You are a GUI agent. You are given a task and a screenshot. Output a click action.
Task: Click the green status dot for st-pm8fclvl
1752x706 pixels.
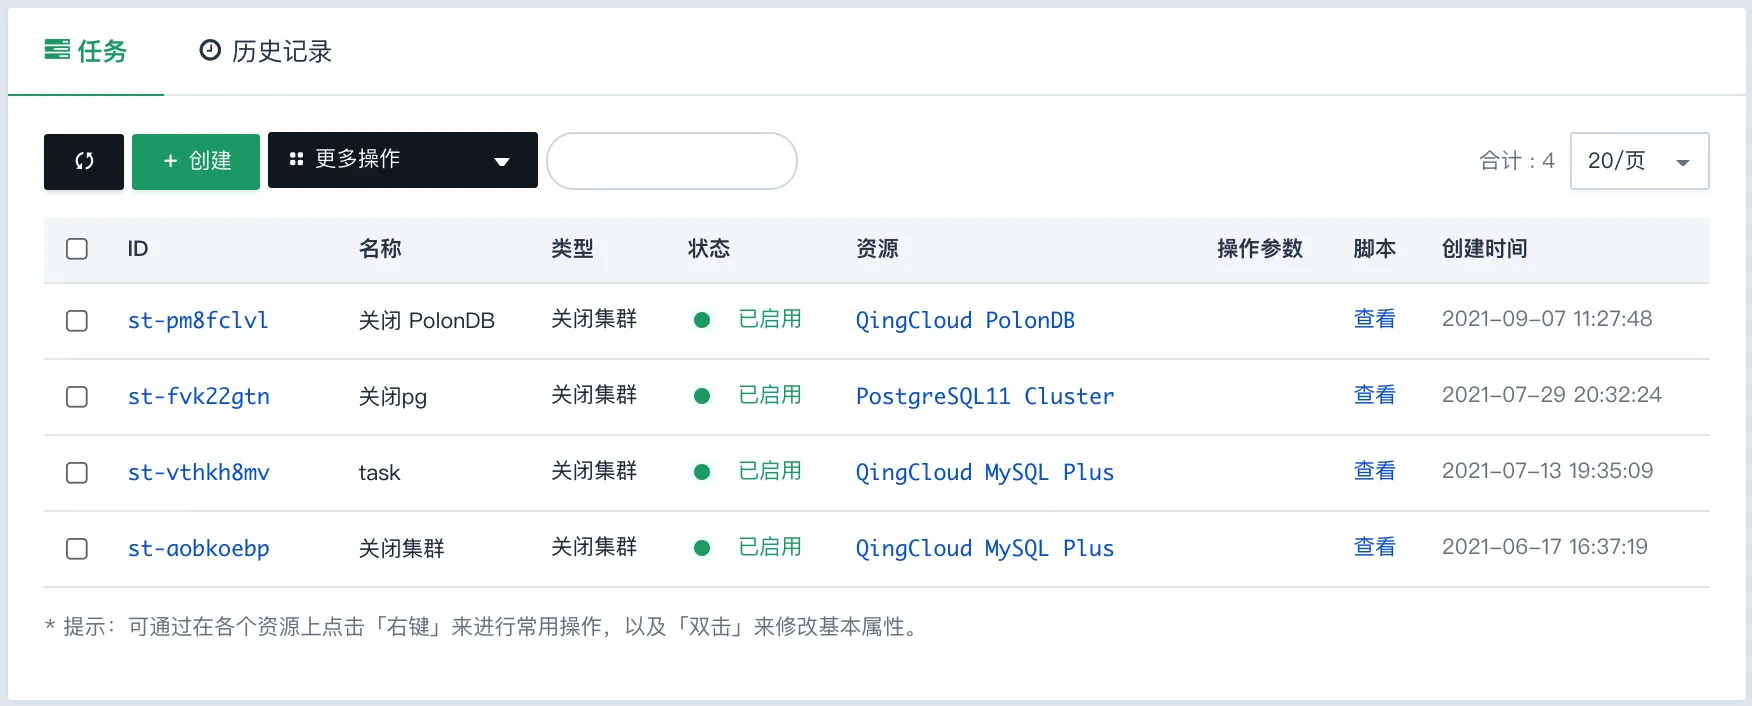click(x=702, y=320)
